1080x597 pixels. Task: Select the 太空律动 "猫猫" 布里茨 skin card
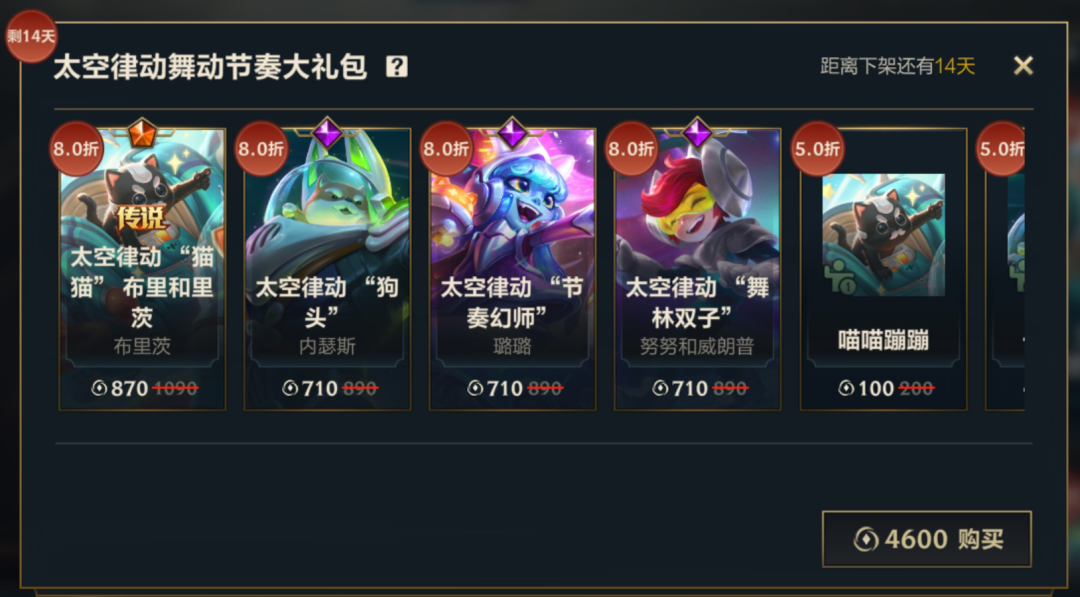tap(143, 269)
